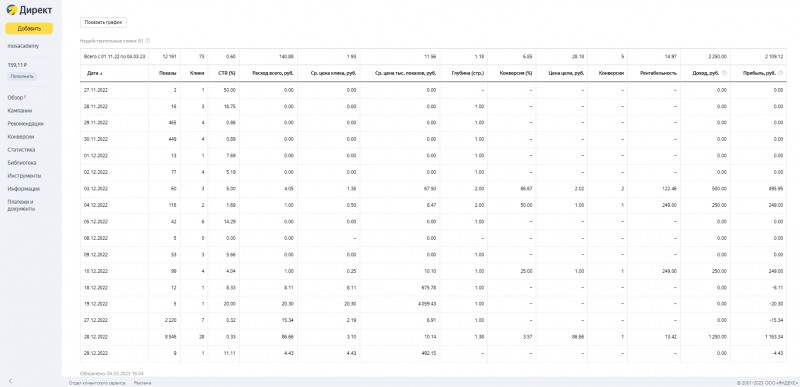Image resolution: width=800 pixels, height=387 pixels.
Task: Click the Yandex Direct logo icon
Action: coord(12,10)
